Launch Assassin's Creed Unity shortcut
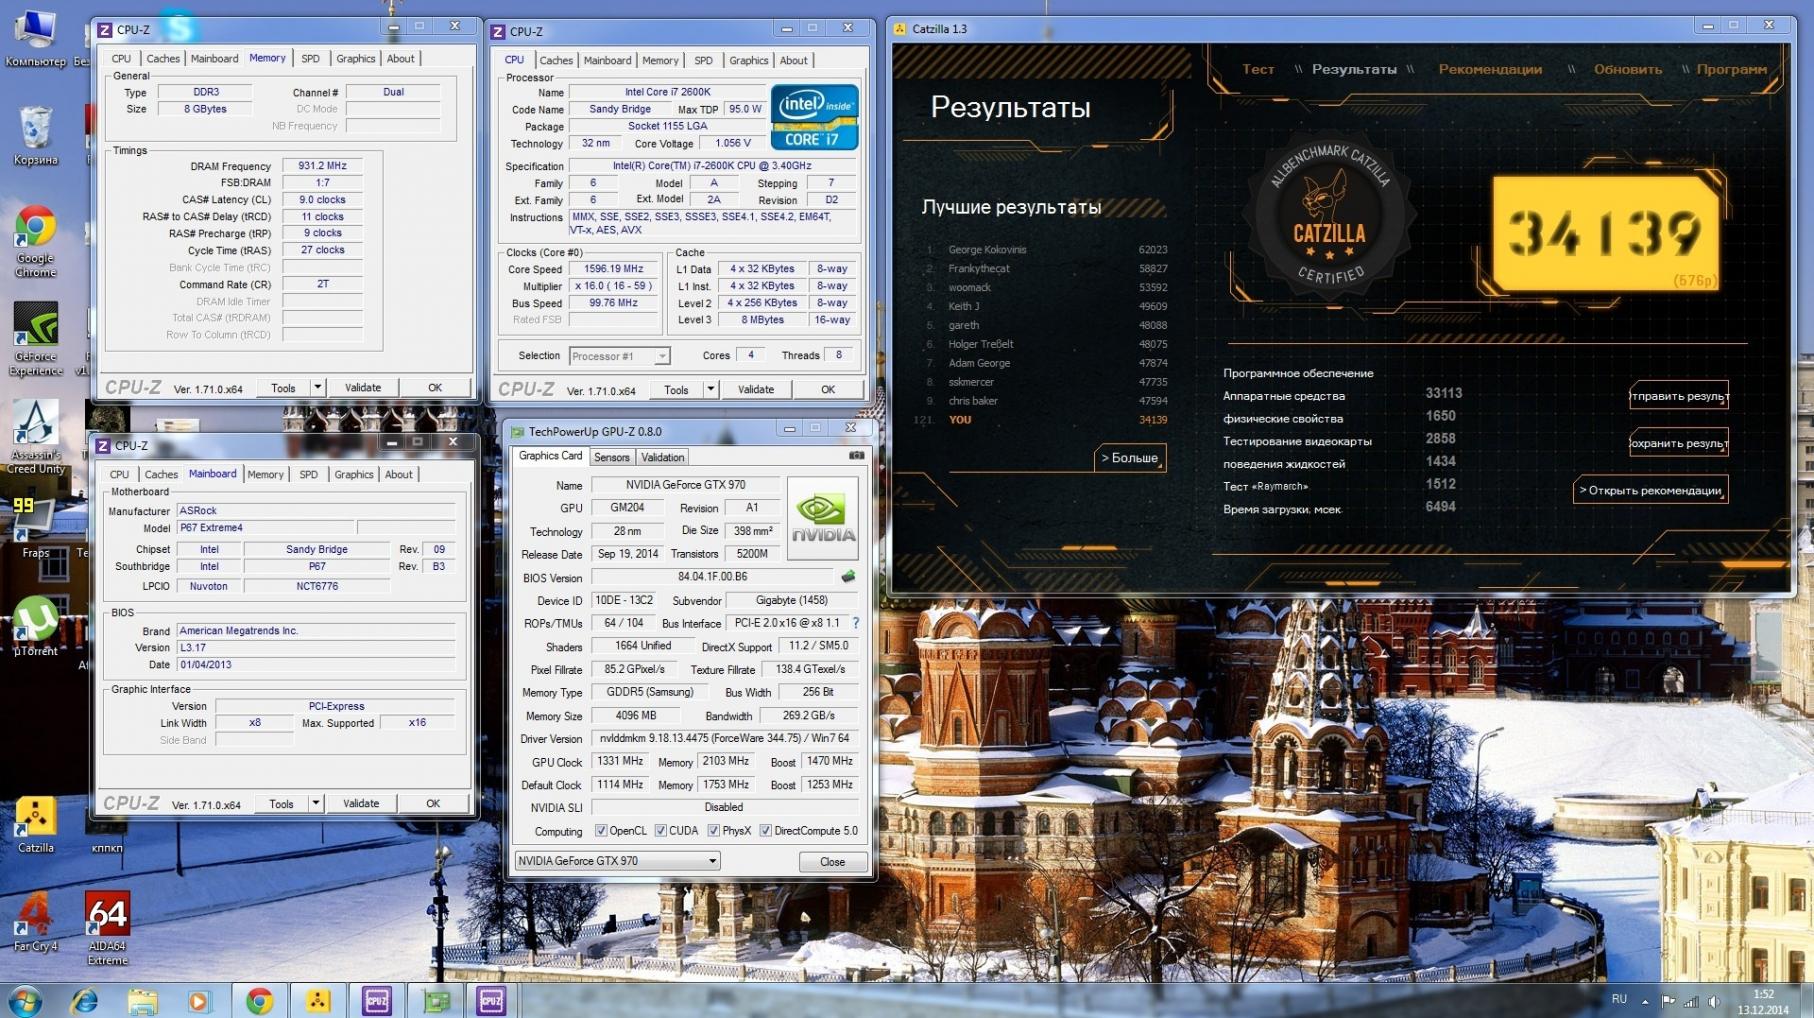Image resolution: width=1814 pixels, height=1018 pixels. tap(36, 438)
